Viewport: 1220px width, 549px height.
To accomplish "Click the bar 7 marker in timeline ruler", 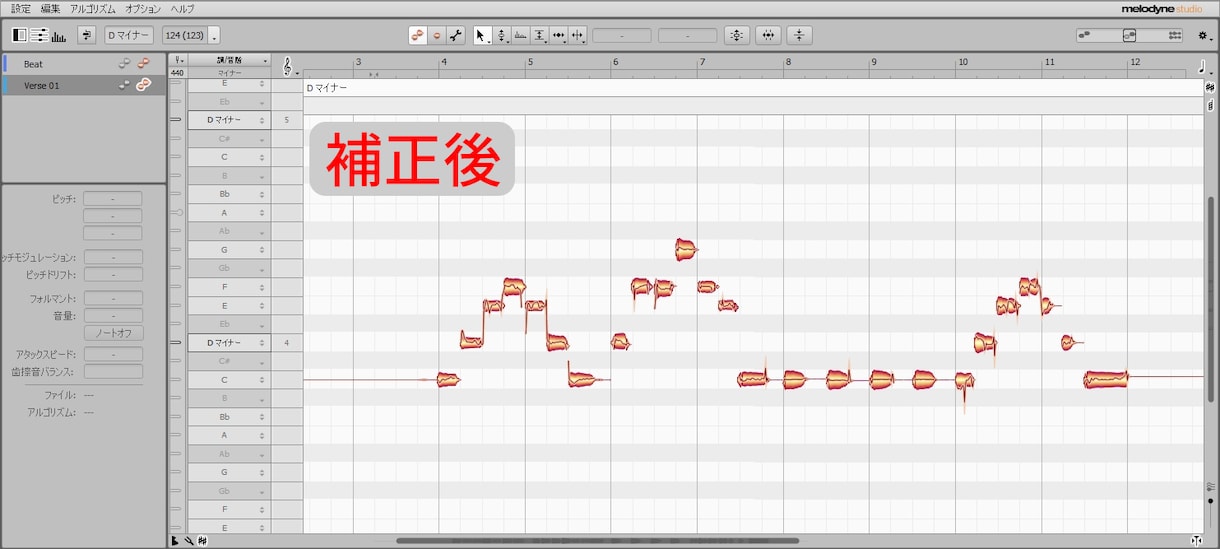I will [x=704, y=62].
